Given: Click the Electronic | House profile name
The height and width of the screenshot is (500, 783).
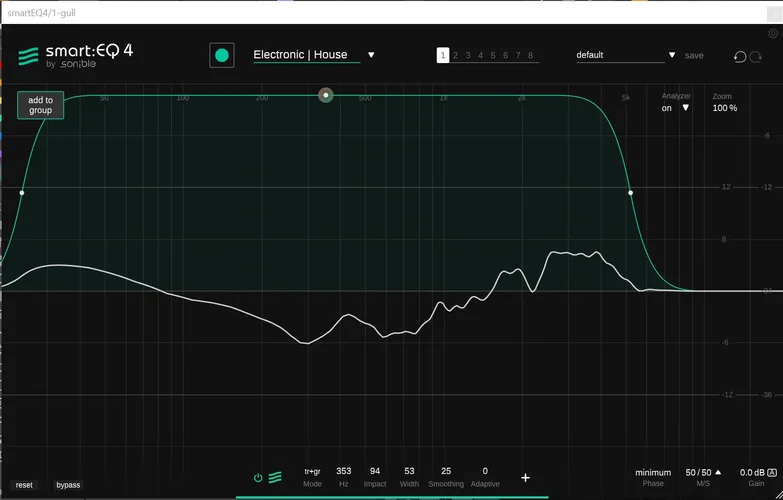Looking at the screenshot, I should tap(301, 54).
